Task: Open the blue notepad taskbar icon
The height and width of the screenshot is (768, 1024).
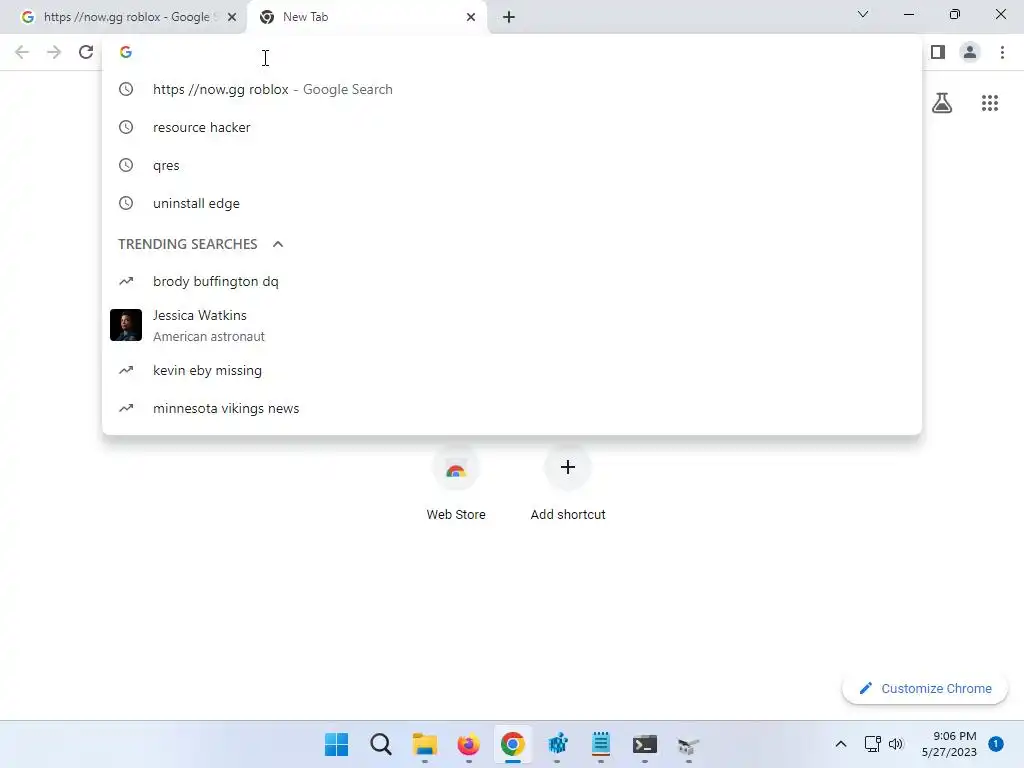Action: 601,744
